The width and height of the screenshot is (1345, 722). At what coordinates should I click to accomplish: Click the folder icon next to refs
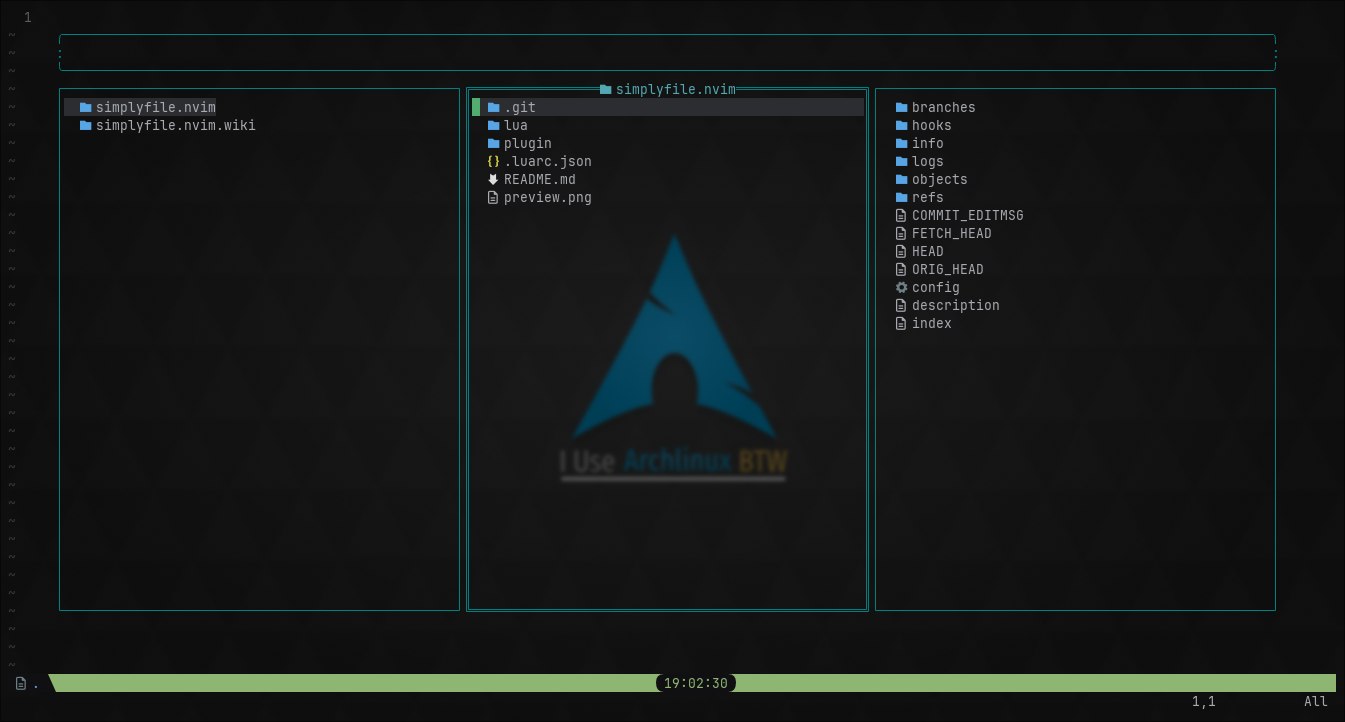click(x=901, y=197)
